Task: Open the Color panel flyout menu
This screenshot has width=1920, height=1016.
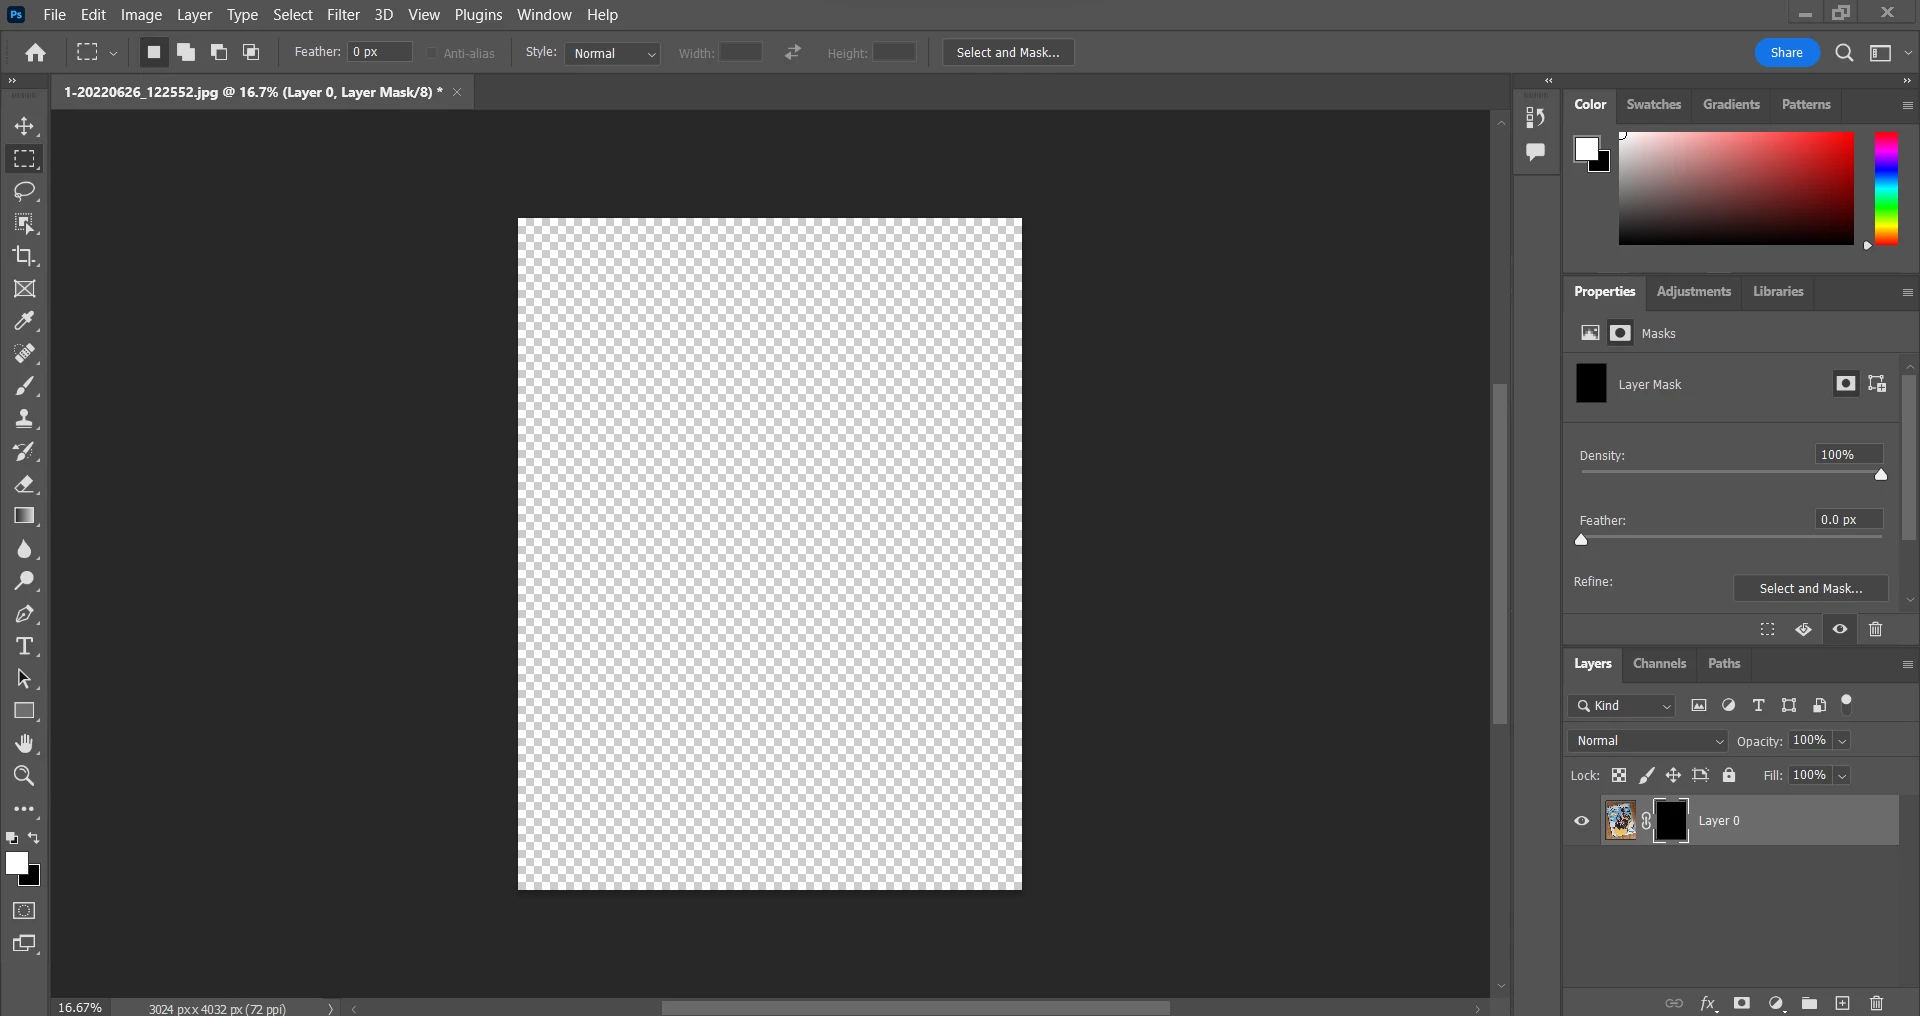Action: click(1907, 105)
